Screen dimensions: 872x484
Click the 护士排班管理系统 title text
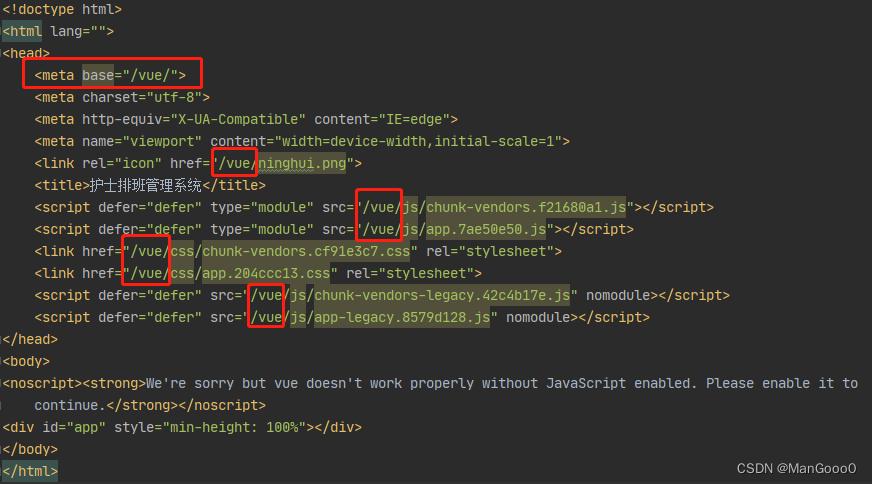tap(145, 185)
